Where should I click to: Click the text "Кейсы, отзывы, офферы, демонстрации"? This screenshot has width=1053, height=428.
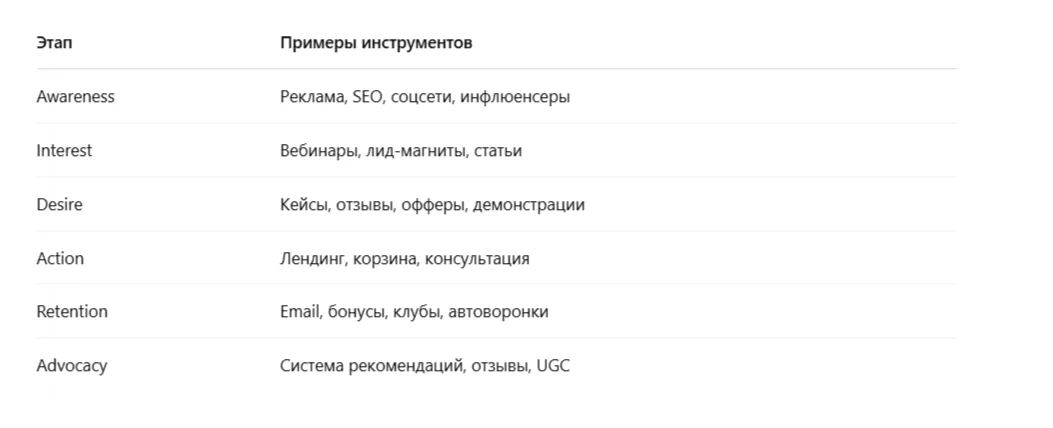pyautogui.click(x=432, y=204)
